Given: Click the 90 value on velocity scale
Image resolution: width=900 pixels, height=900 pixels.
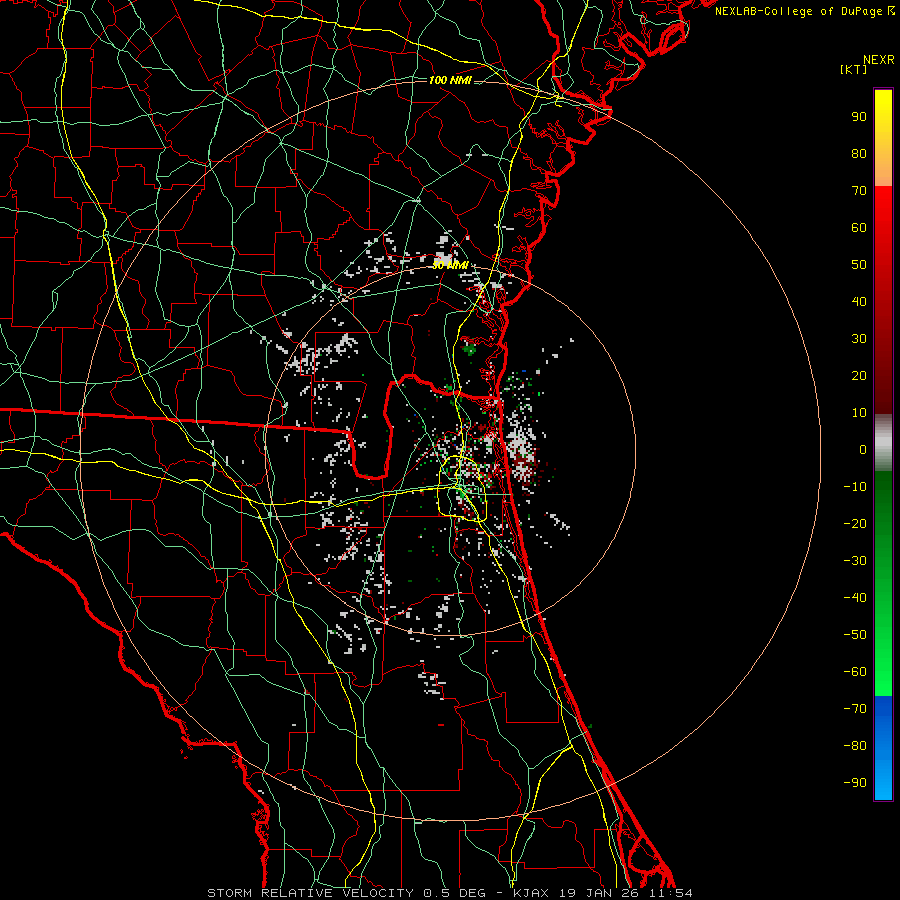Looking at the screenshot, I should tap(859, 117).
